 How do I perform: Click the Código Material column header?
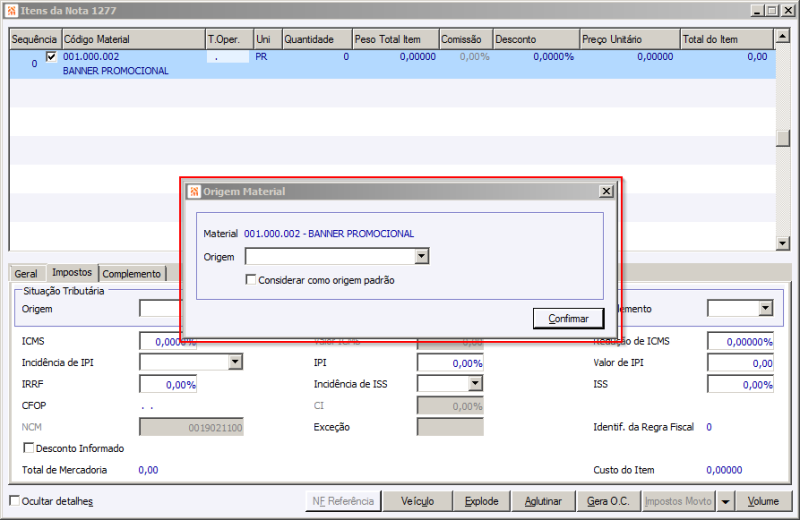(x=133, y=39)
